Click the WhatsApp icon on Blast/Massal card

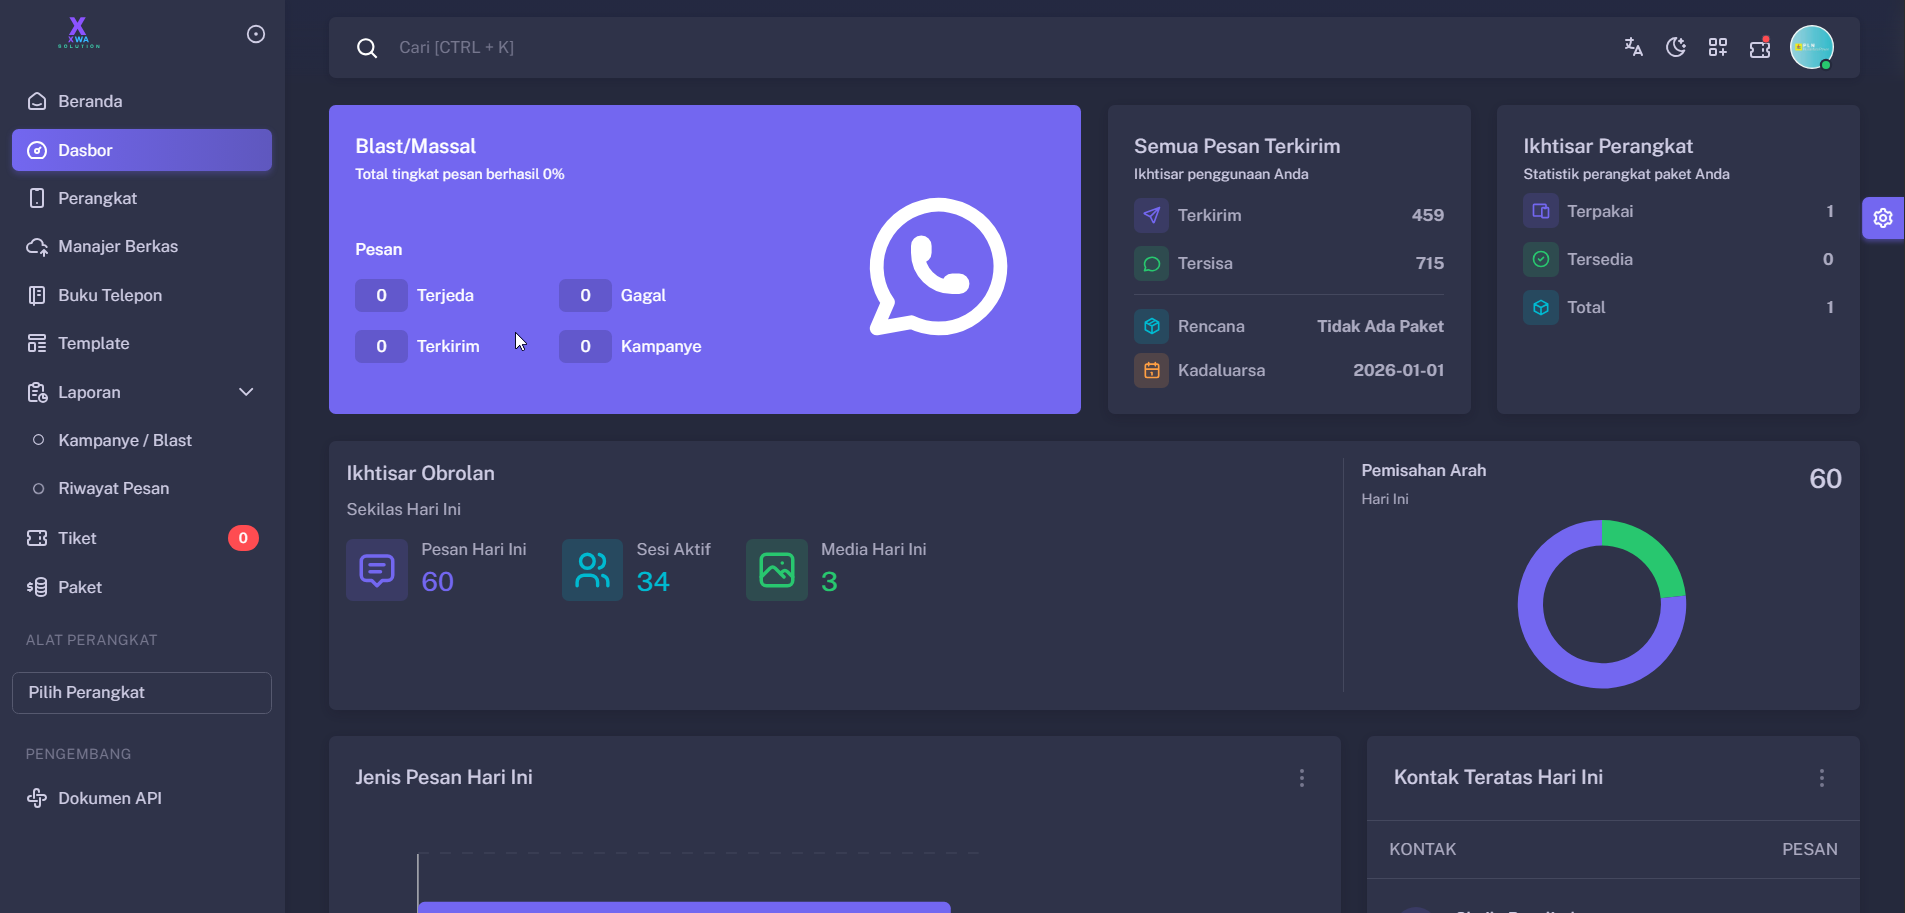[937, 266]
